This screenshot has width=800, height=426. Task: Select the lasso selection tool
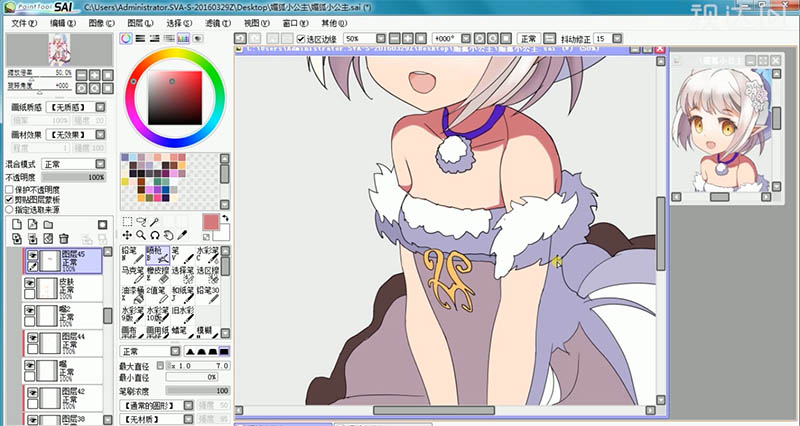coord(141,221)
